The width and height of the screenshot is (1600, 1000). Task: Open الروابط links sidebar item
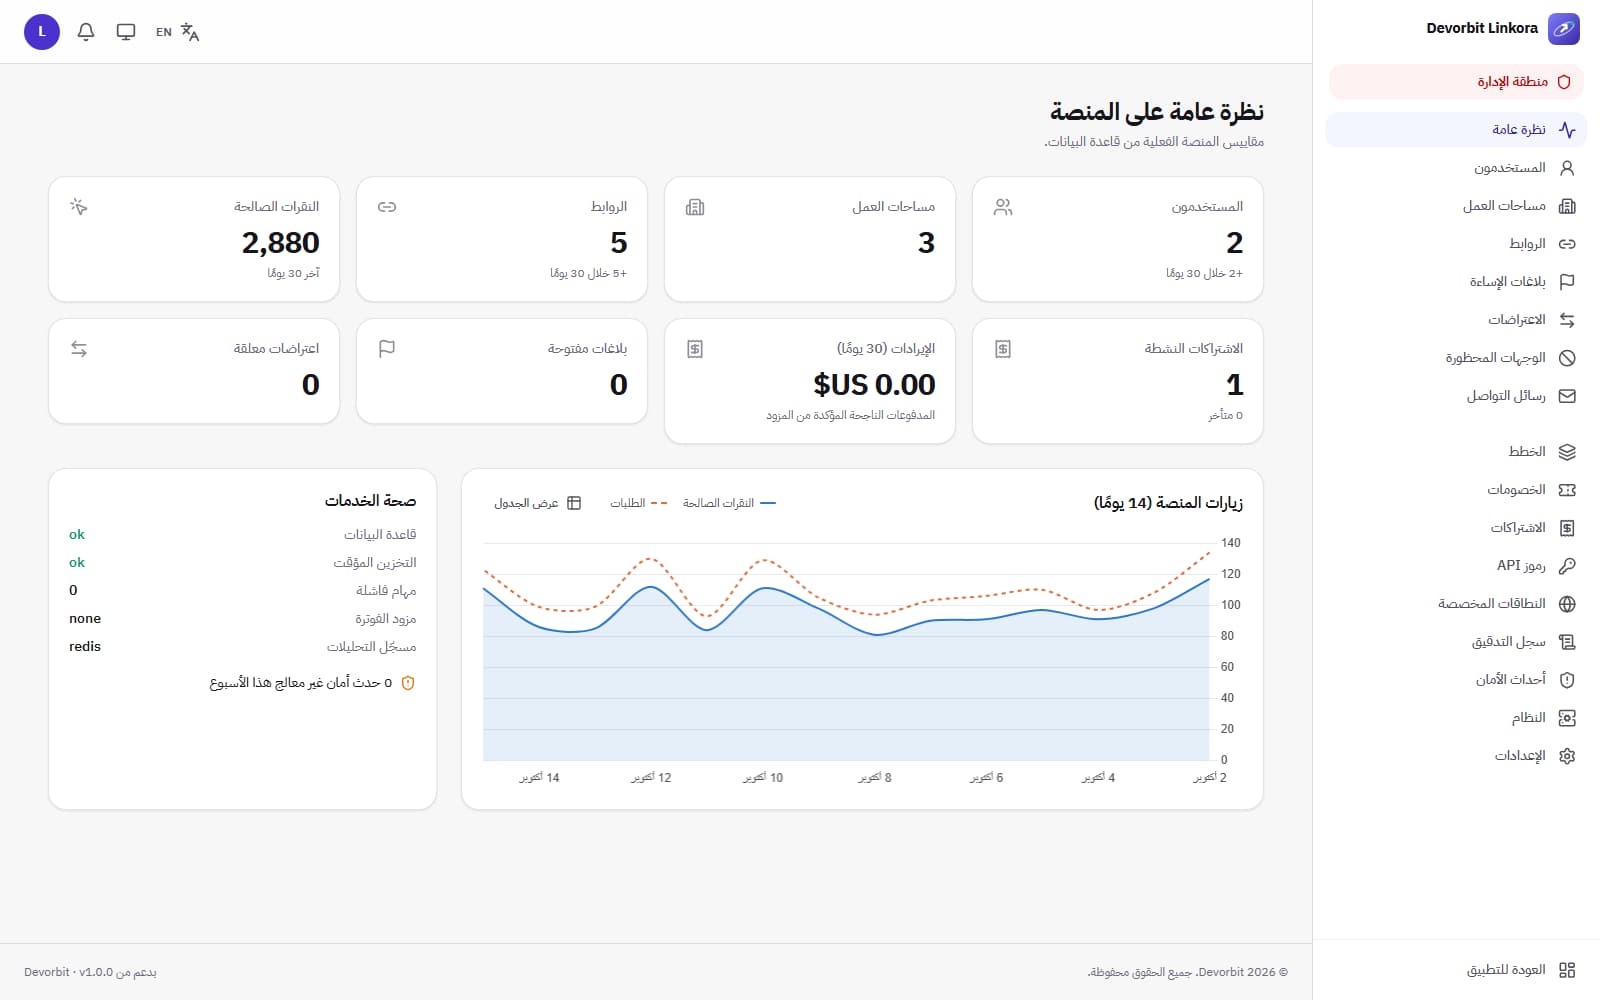click(1456, 244)
